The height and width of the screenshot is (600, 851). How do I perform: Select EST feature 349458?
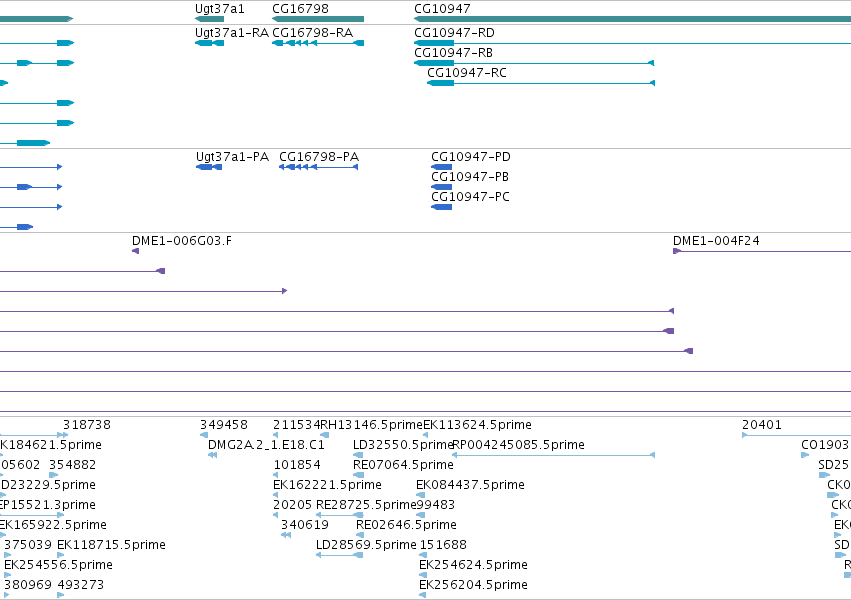204,435
